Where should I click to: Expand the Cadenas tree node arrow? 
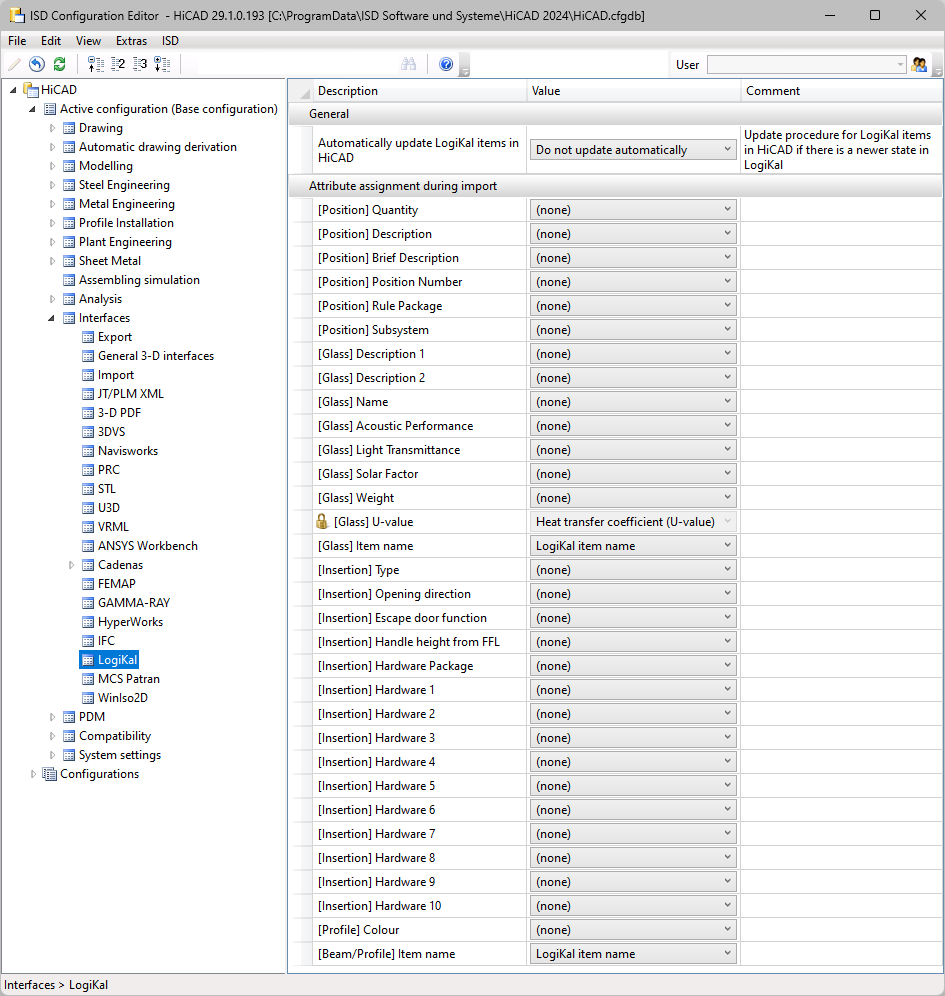71,565
